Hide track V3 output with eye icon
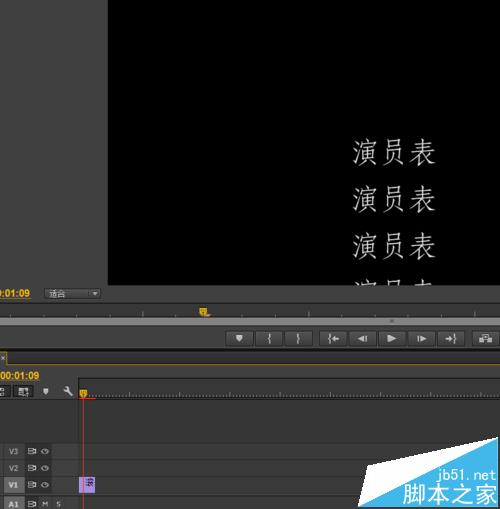Viewport: 500px width, 509px height. coord(45,451)
